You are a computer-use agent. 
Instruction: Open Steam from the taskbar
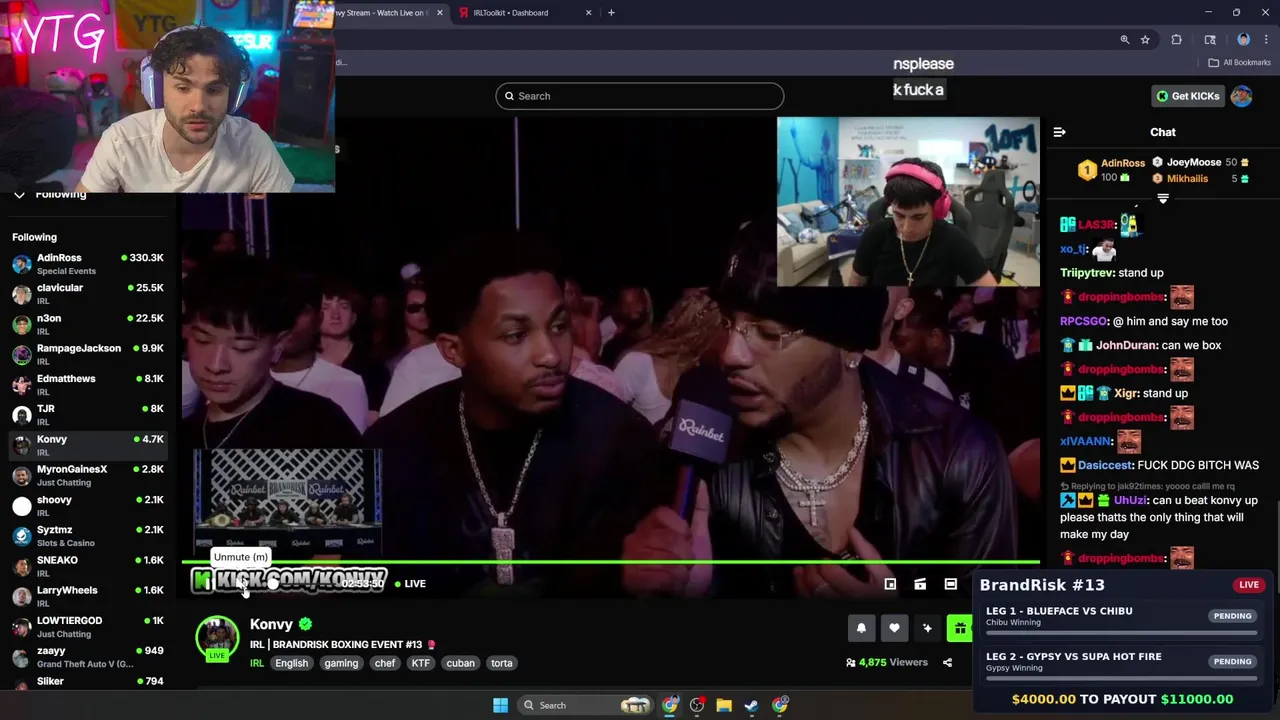(751, 705)
